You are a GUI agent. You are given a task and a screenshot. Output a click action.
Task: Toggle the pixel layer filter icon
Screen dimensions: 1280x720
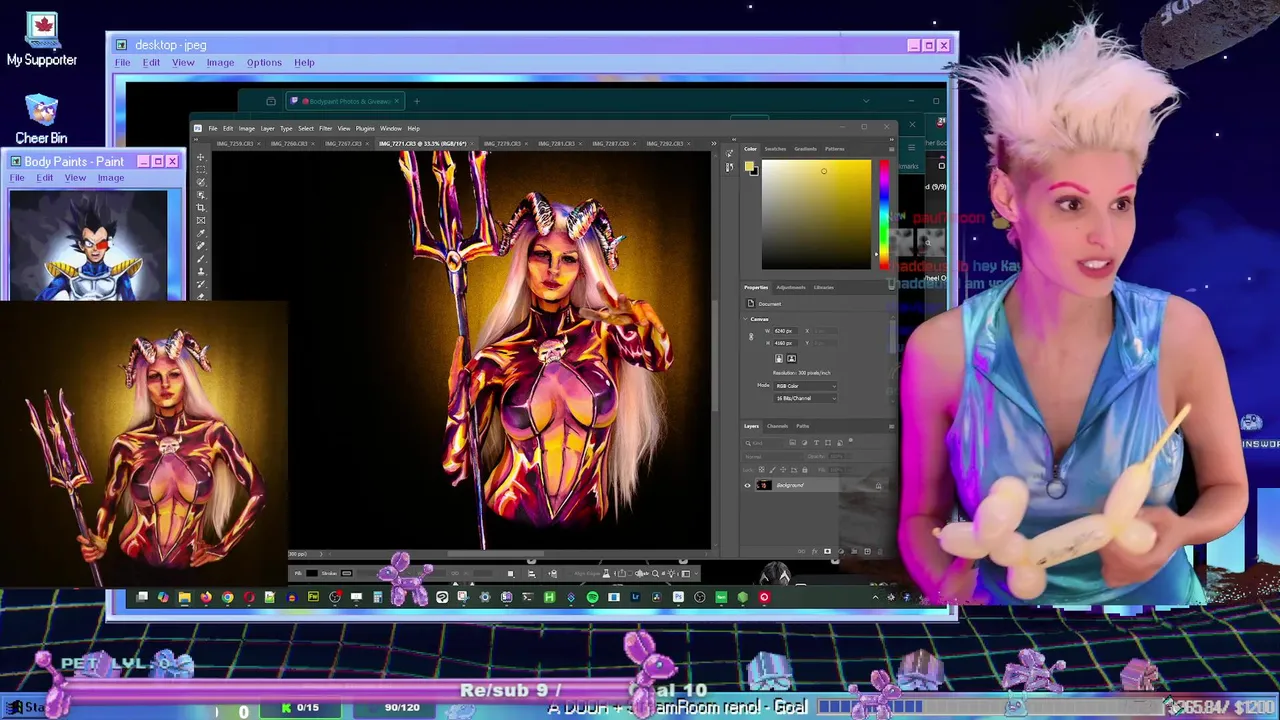click(x=793, y=443)
